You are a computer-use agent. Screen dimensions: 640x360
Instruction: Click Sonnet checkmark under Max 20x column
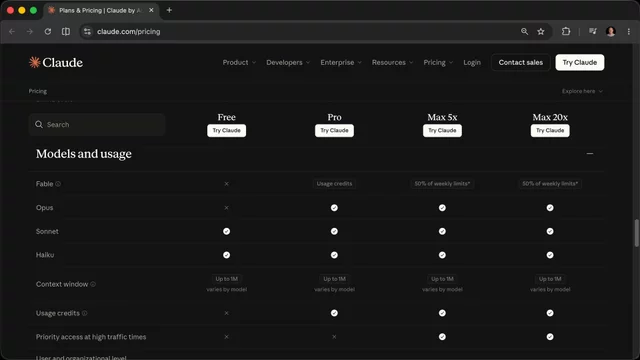pos(550,231)
